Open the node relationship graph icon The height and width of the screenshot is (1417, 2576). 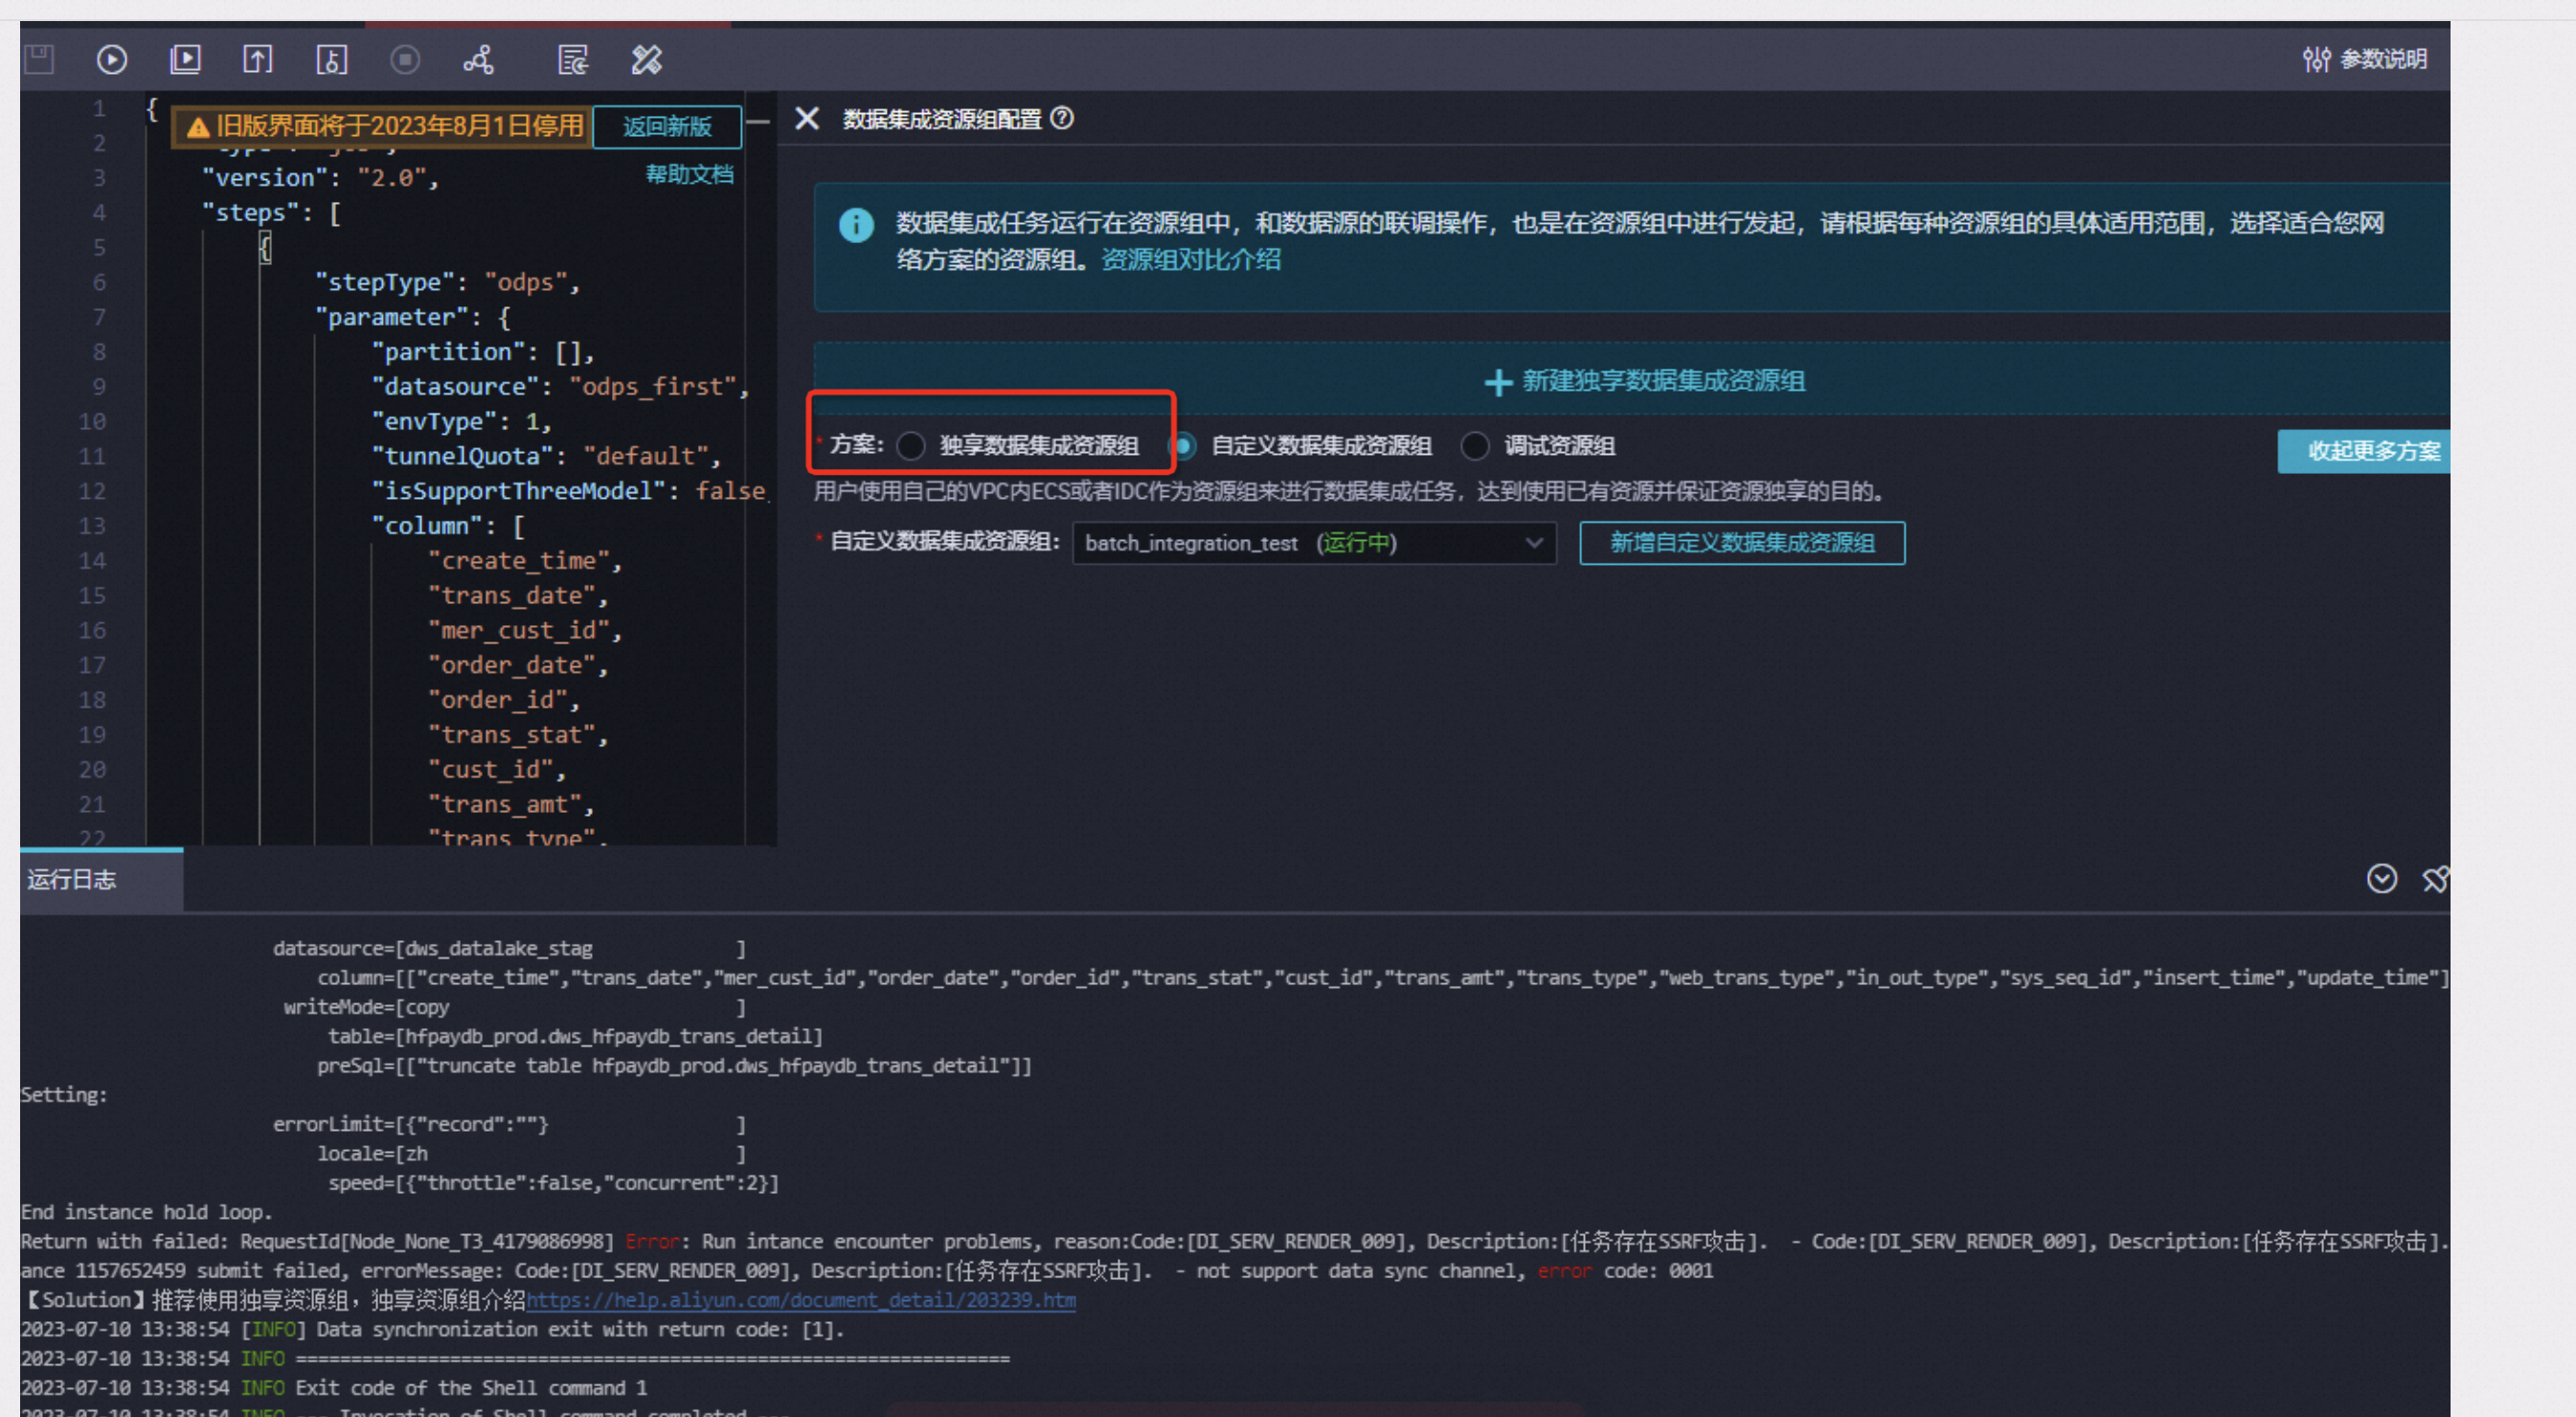point(478,59)
